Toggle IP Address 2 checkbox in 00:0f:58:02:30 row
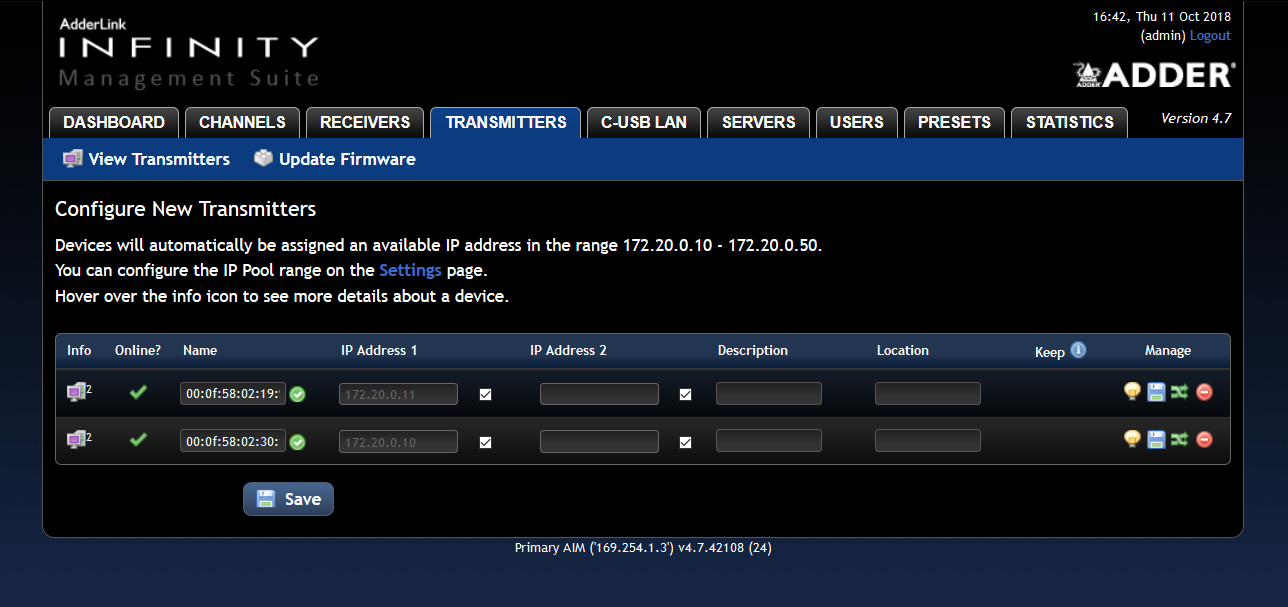1288x607 pixels. pos(685,441)
